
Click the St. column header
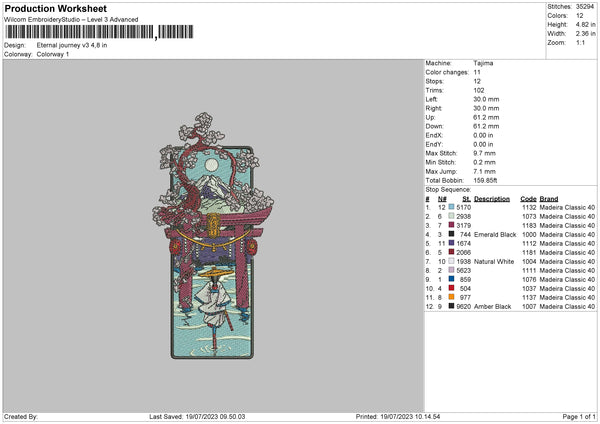[466, 199]
